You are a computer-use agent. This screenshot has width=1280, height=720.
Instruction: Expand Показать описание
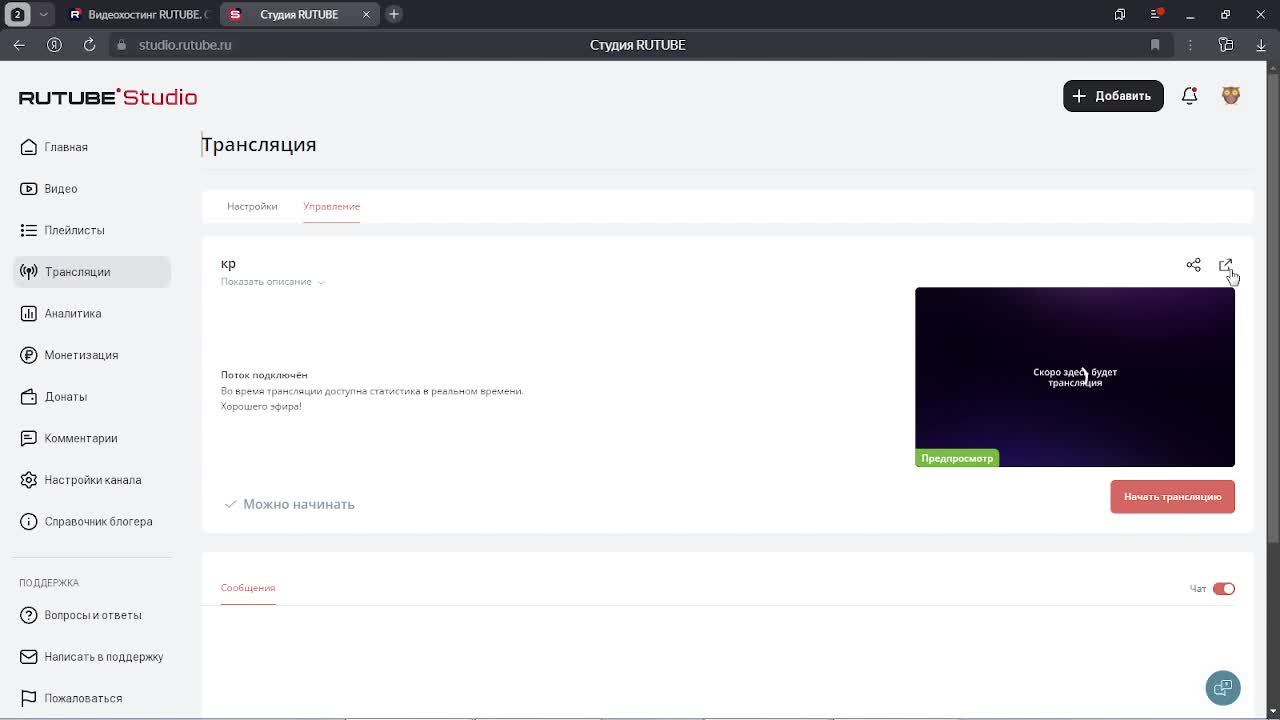click(272, 282)
